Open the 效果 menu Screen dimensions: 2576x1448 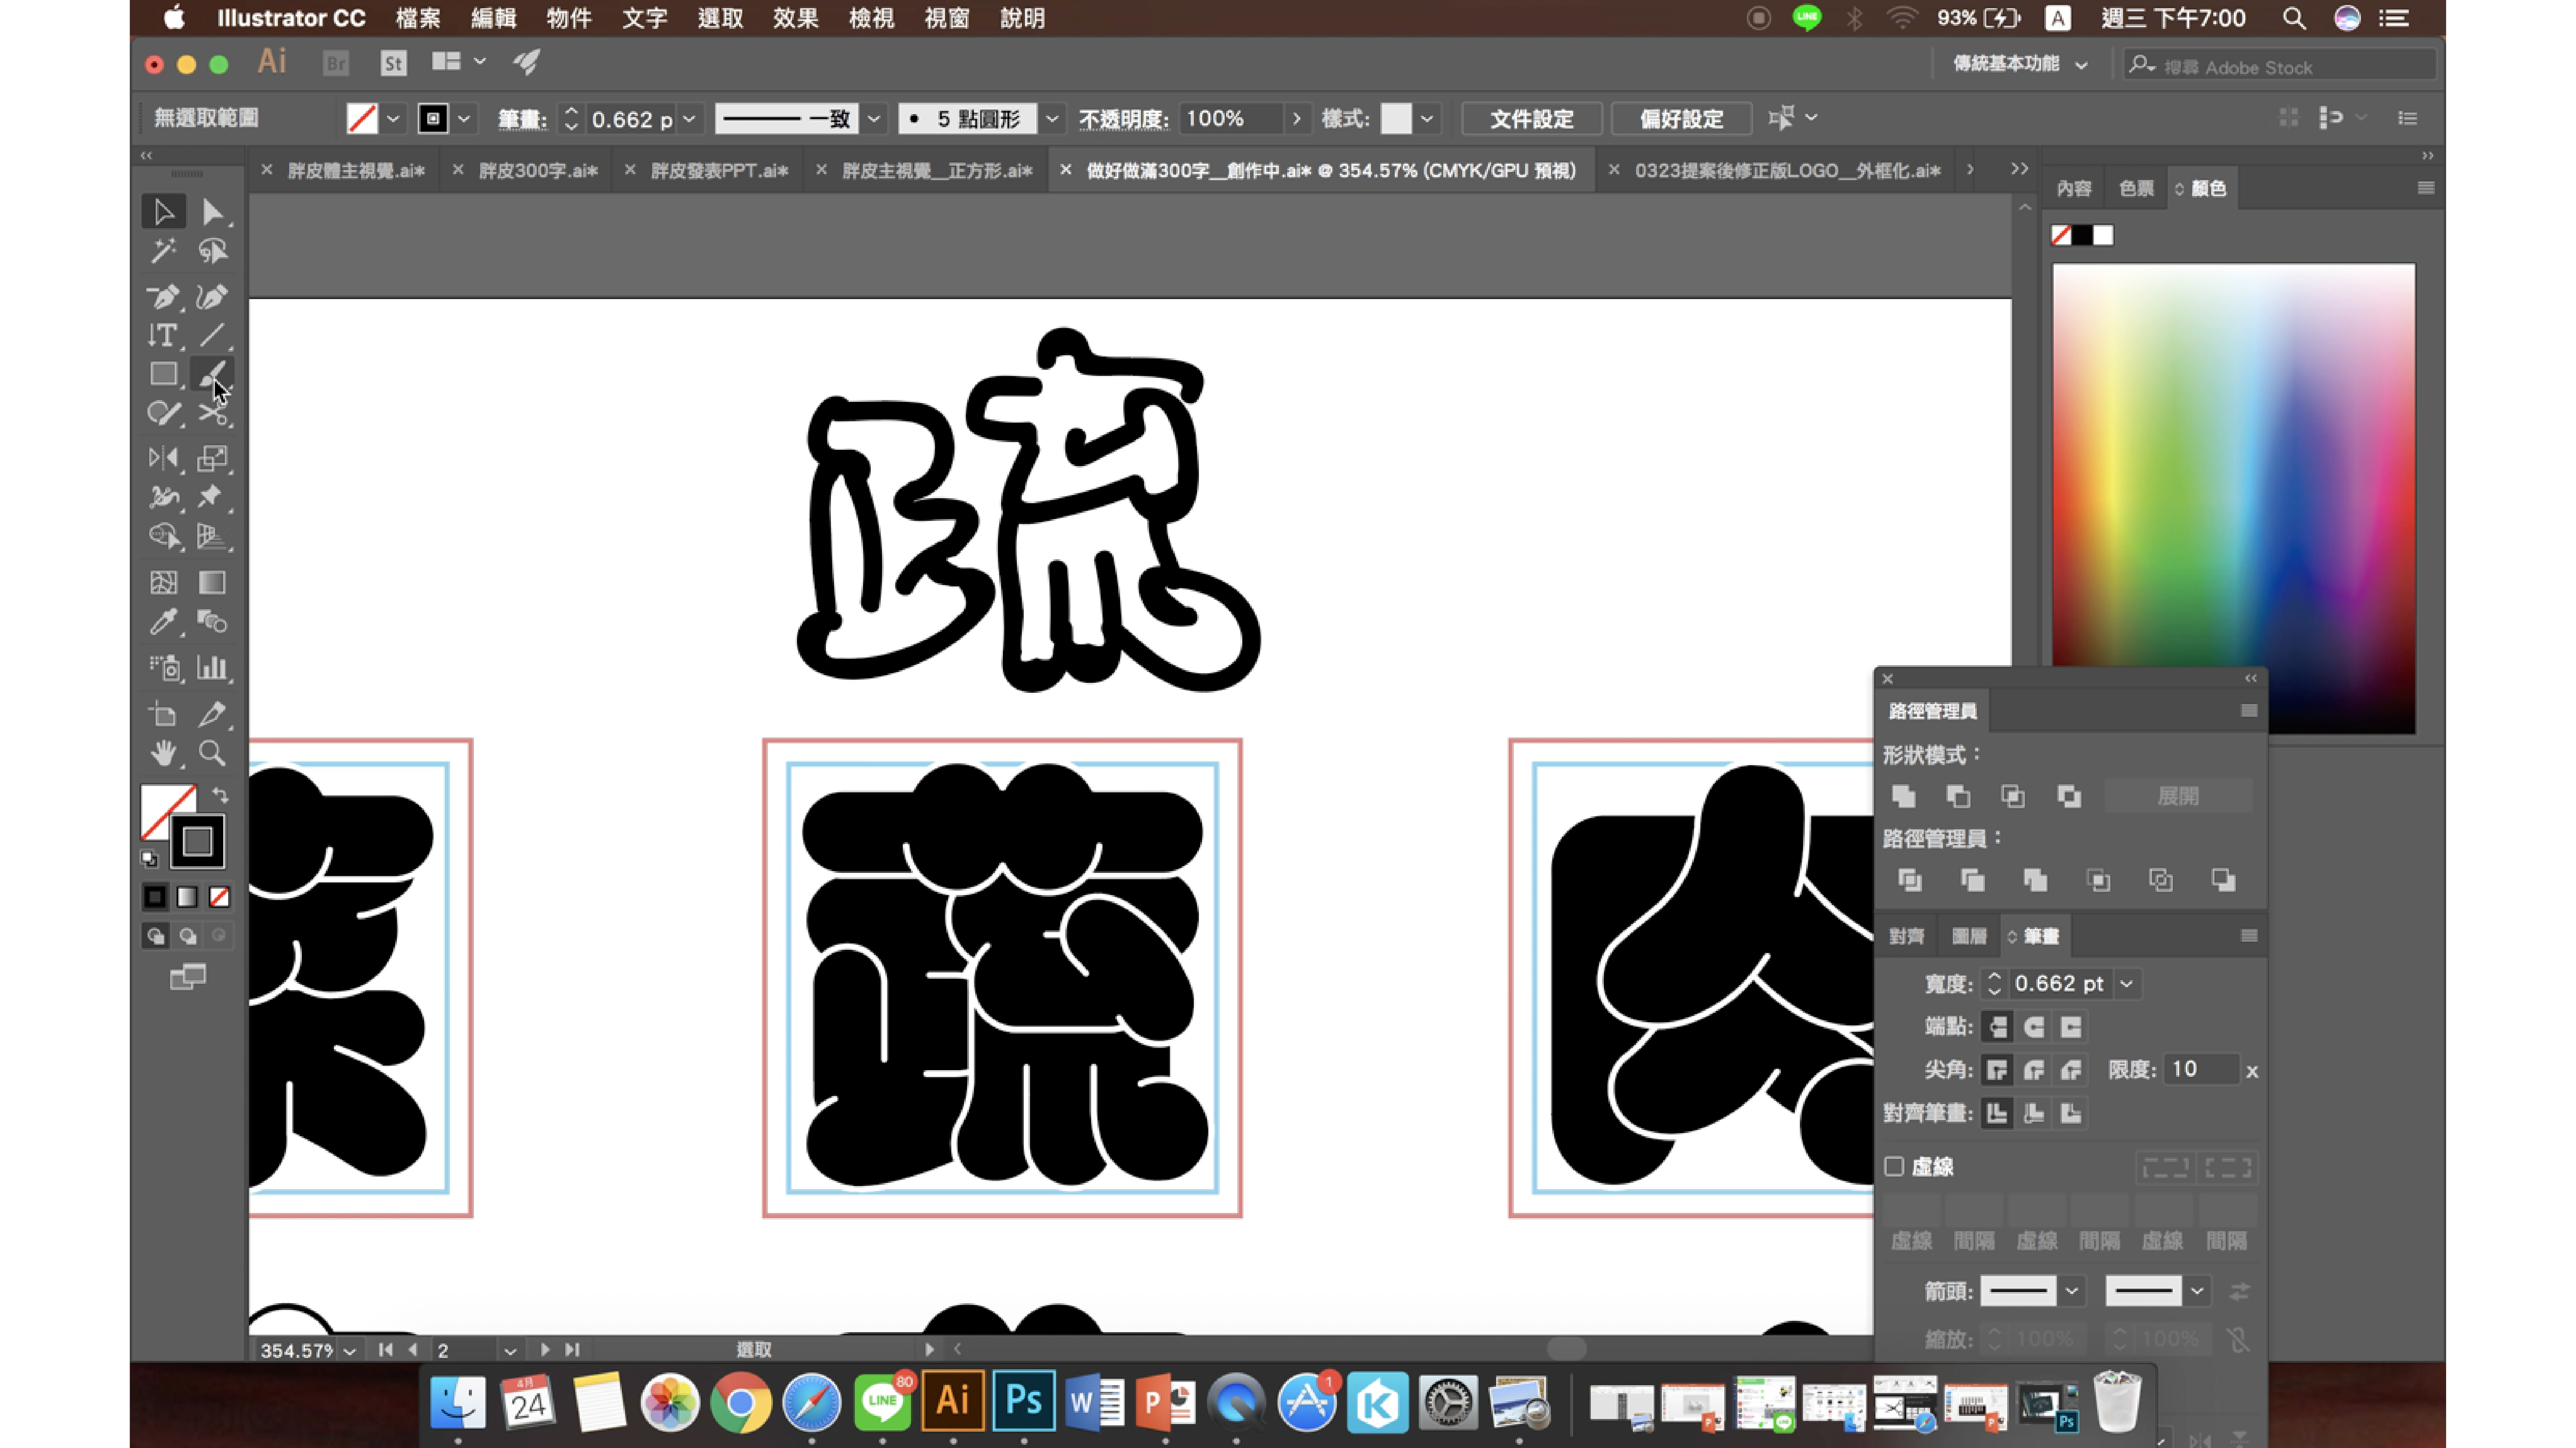coord(795,18)
